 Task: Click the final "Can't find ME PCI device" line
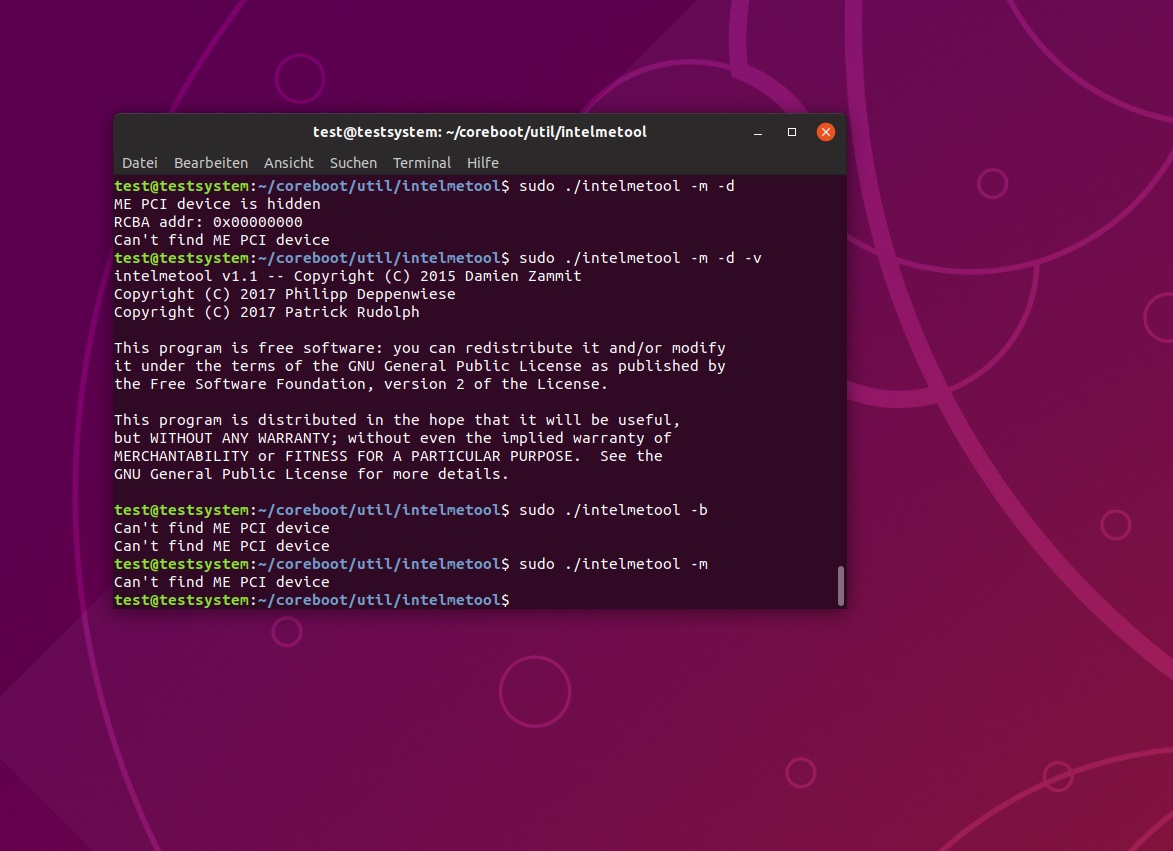(x=221, y=582)
